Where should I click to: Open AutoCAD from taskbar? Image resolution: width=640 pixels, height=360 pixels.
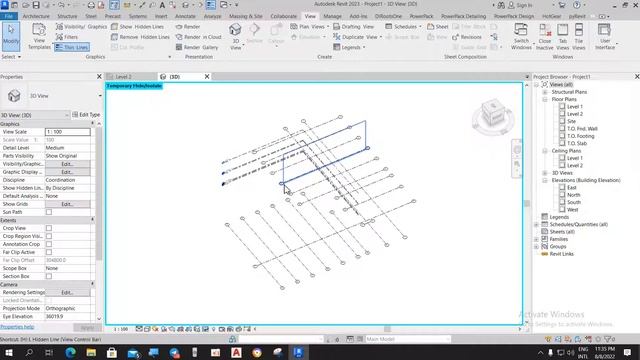coord(236,352)
